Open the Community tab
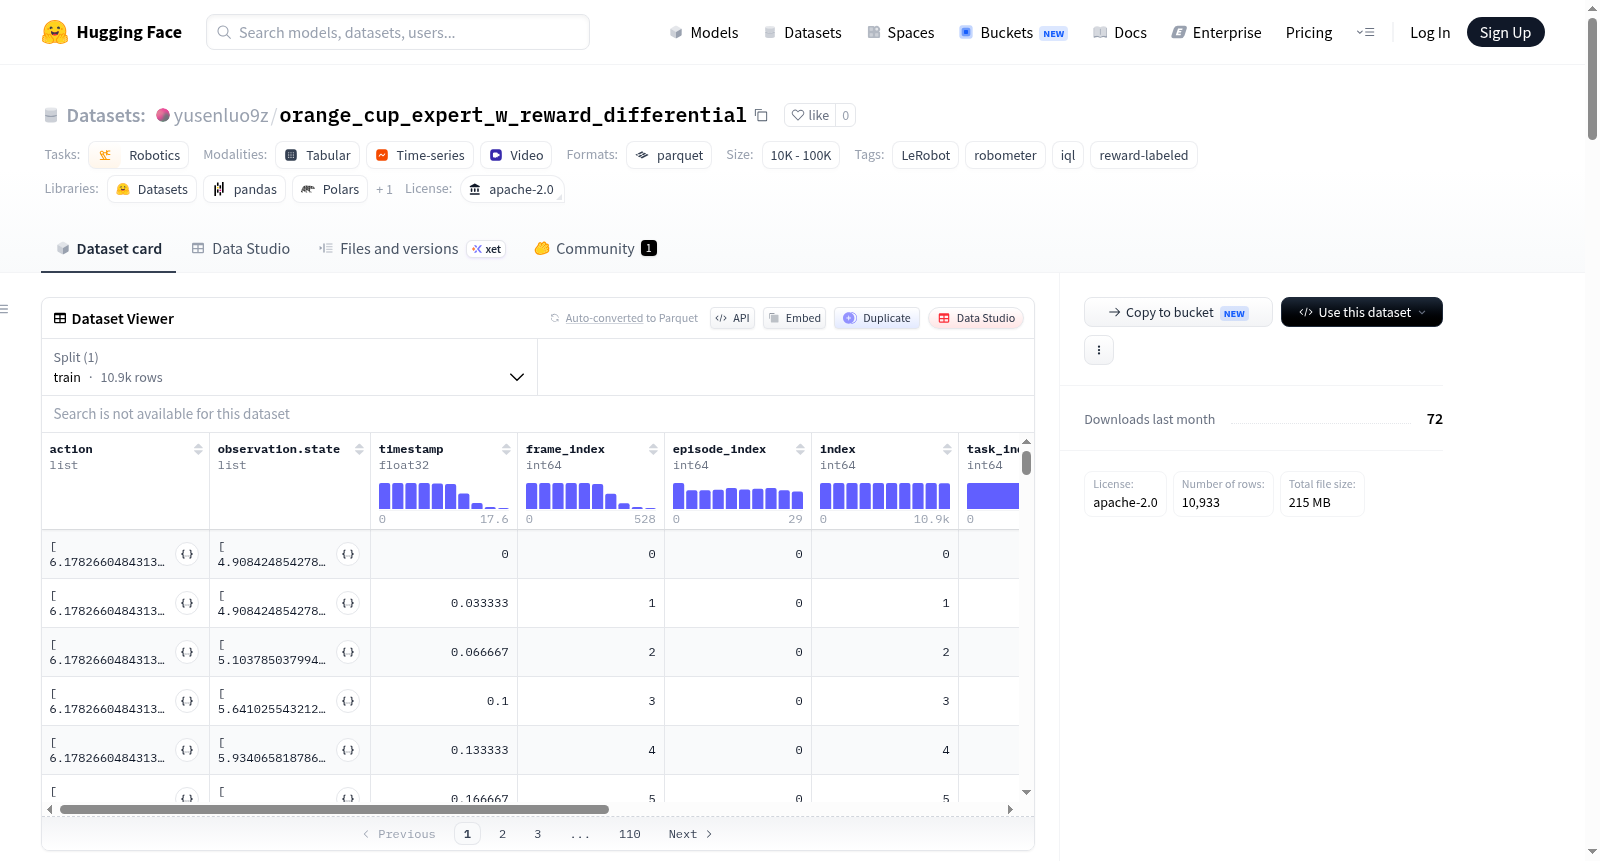 point(595,249)
